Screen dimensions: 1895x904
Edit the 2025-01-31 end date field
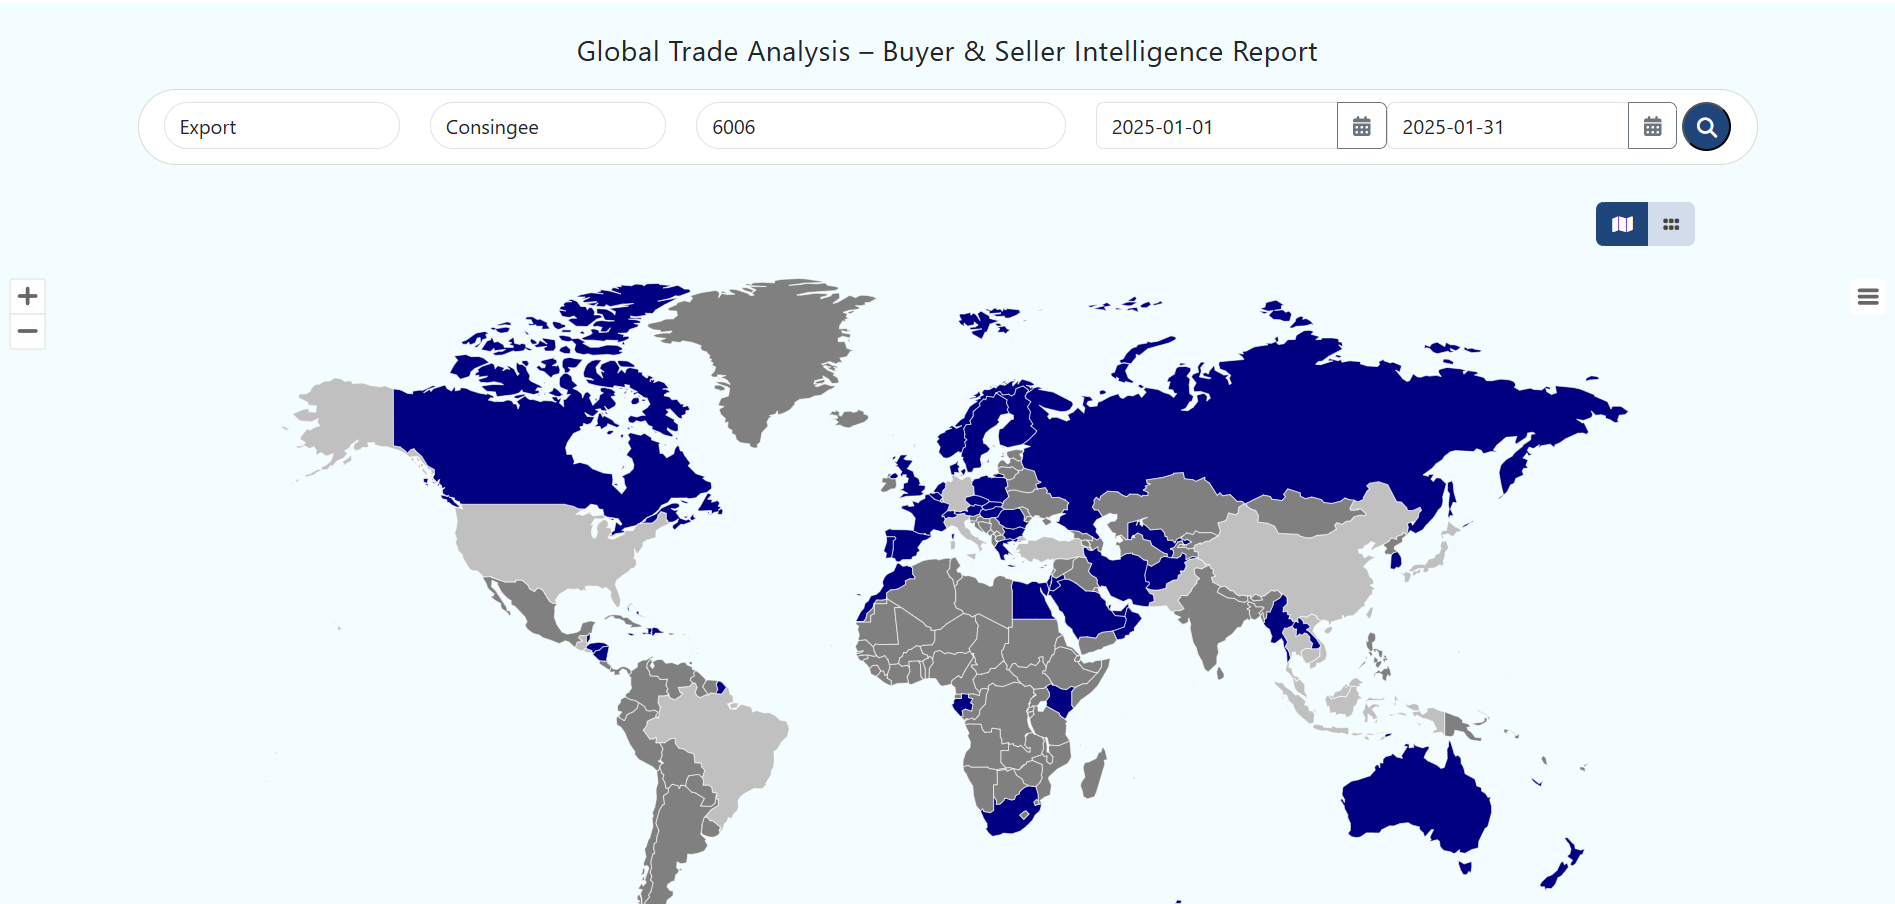1507,127
